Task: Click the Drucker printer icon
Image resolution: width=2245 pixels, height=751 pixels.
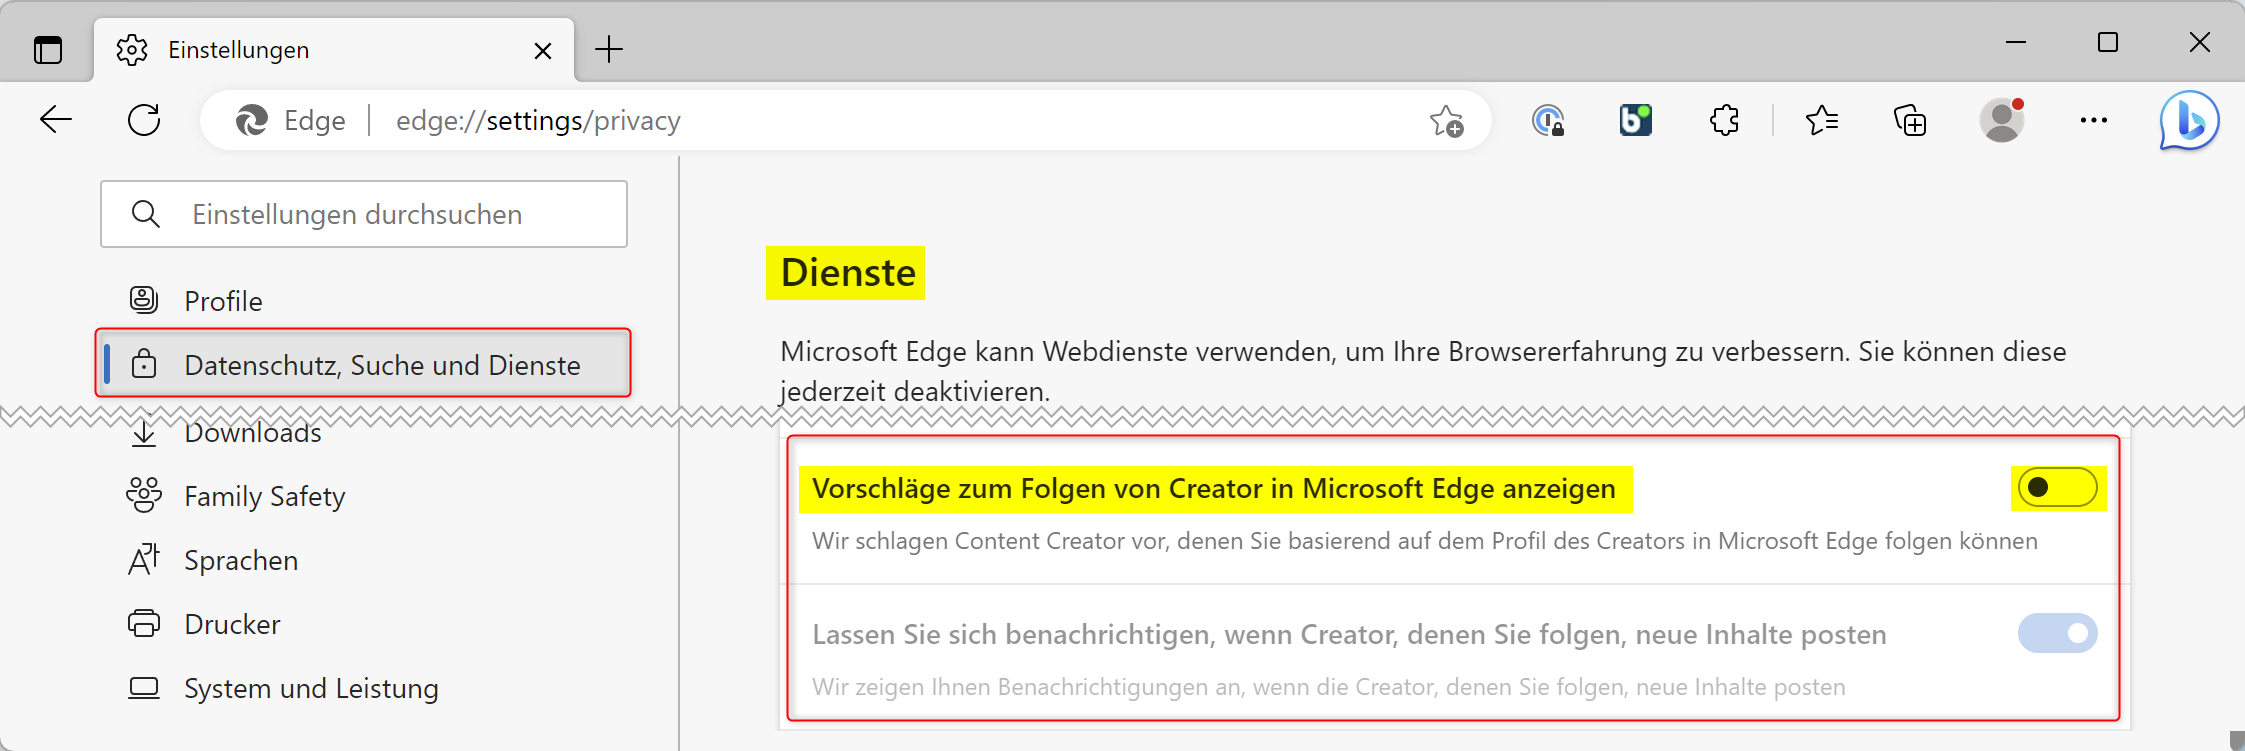Action: [x=144, y=623]
